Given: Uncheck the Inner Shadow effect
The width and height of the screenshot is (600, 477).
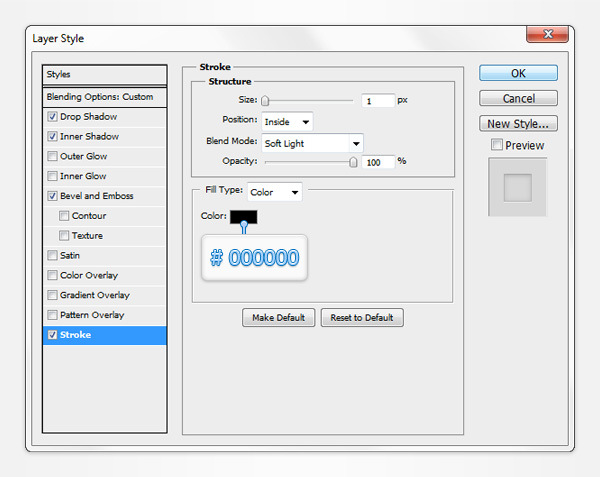Looking at the screenshot, I should point(52,137).
